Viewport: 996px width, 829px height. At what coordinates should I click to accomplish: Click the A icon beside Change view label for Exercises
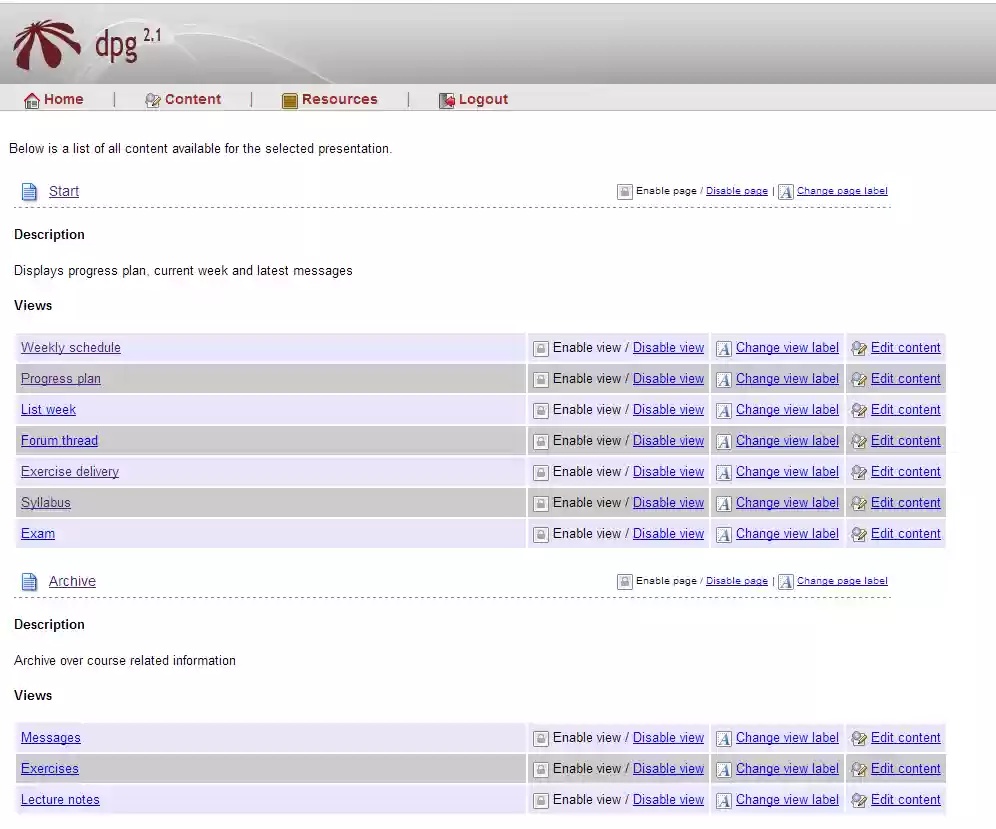pos(723,768)
